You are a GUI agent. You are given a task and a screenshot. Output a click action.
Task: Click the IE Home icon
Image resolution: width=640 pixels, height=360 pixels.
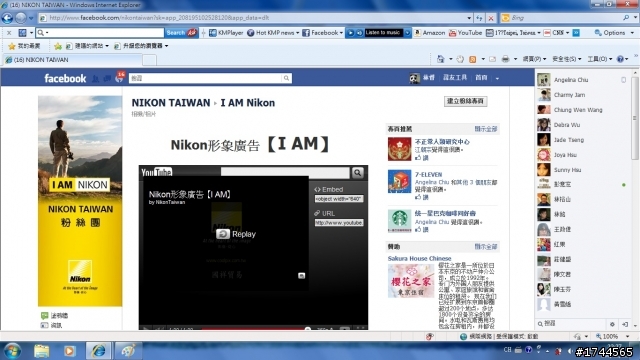[440, 59]
